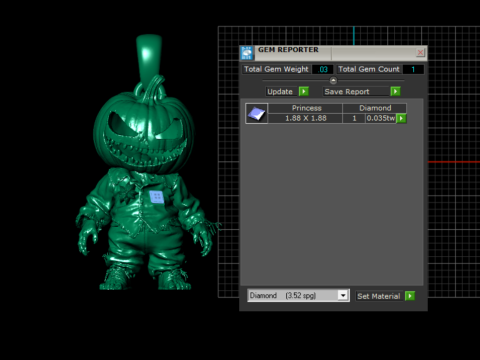Click the Gem Reporter title bar icon

(x=247, y=53)
